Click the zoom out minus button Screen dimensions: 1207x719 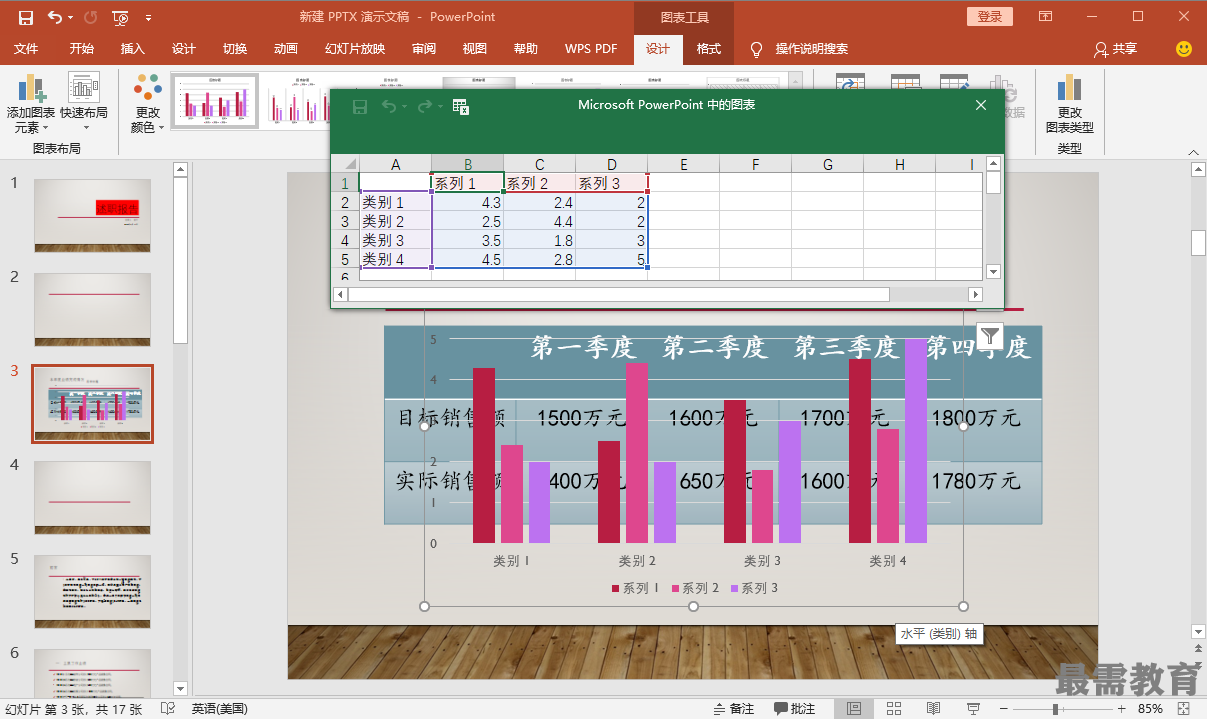pyautogui.click(x=1004, y=708)
